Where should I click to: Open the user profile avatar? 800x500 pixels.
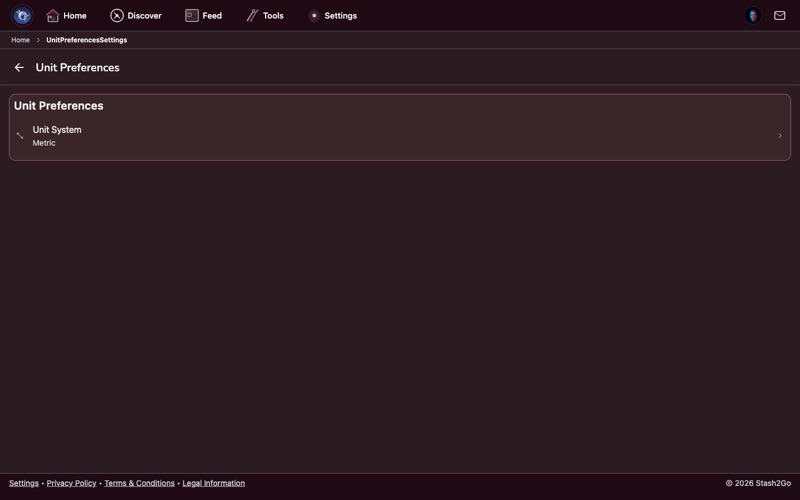point(753,16)
